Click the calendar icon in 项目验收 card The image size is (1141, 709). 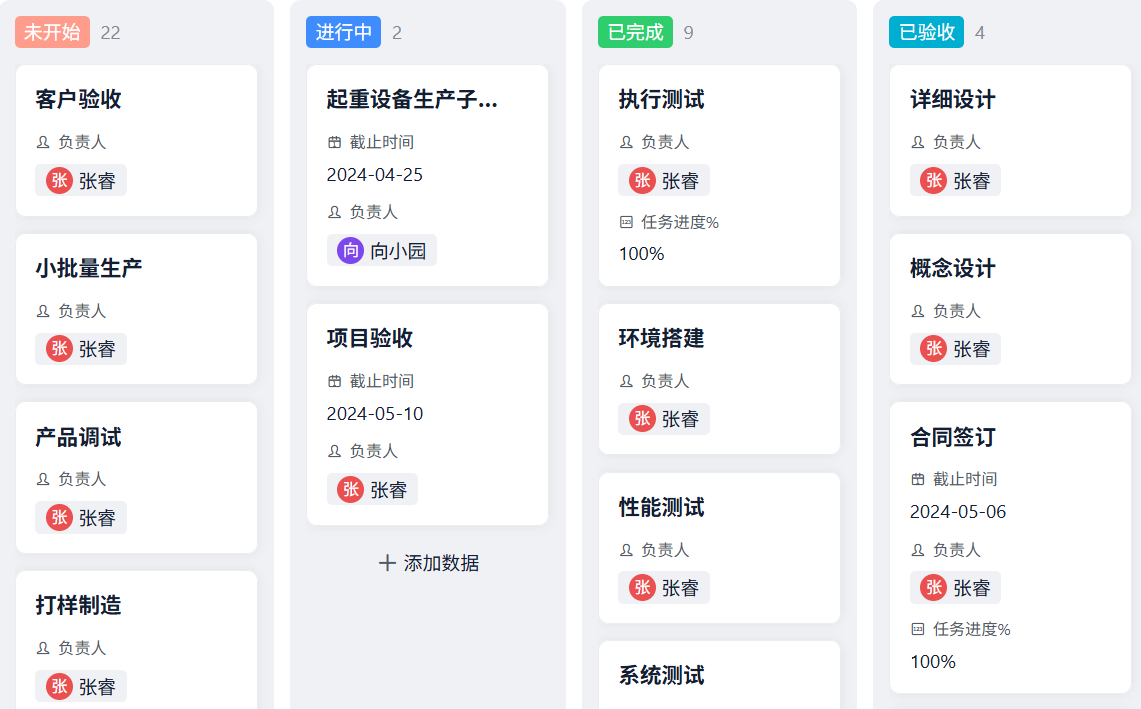(x=335, y=381)
